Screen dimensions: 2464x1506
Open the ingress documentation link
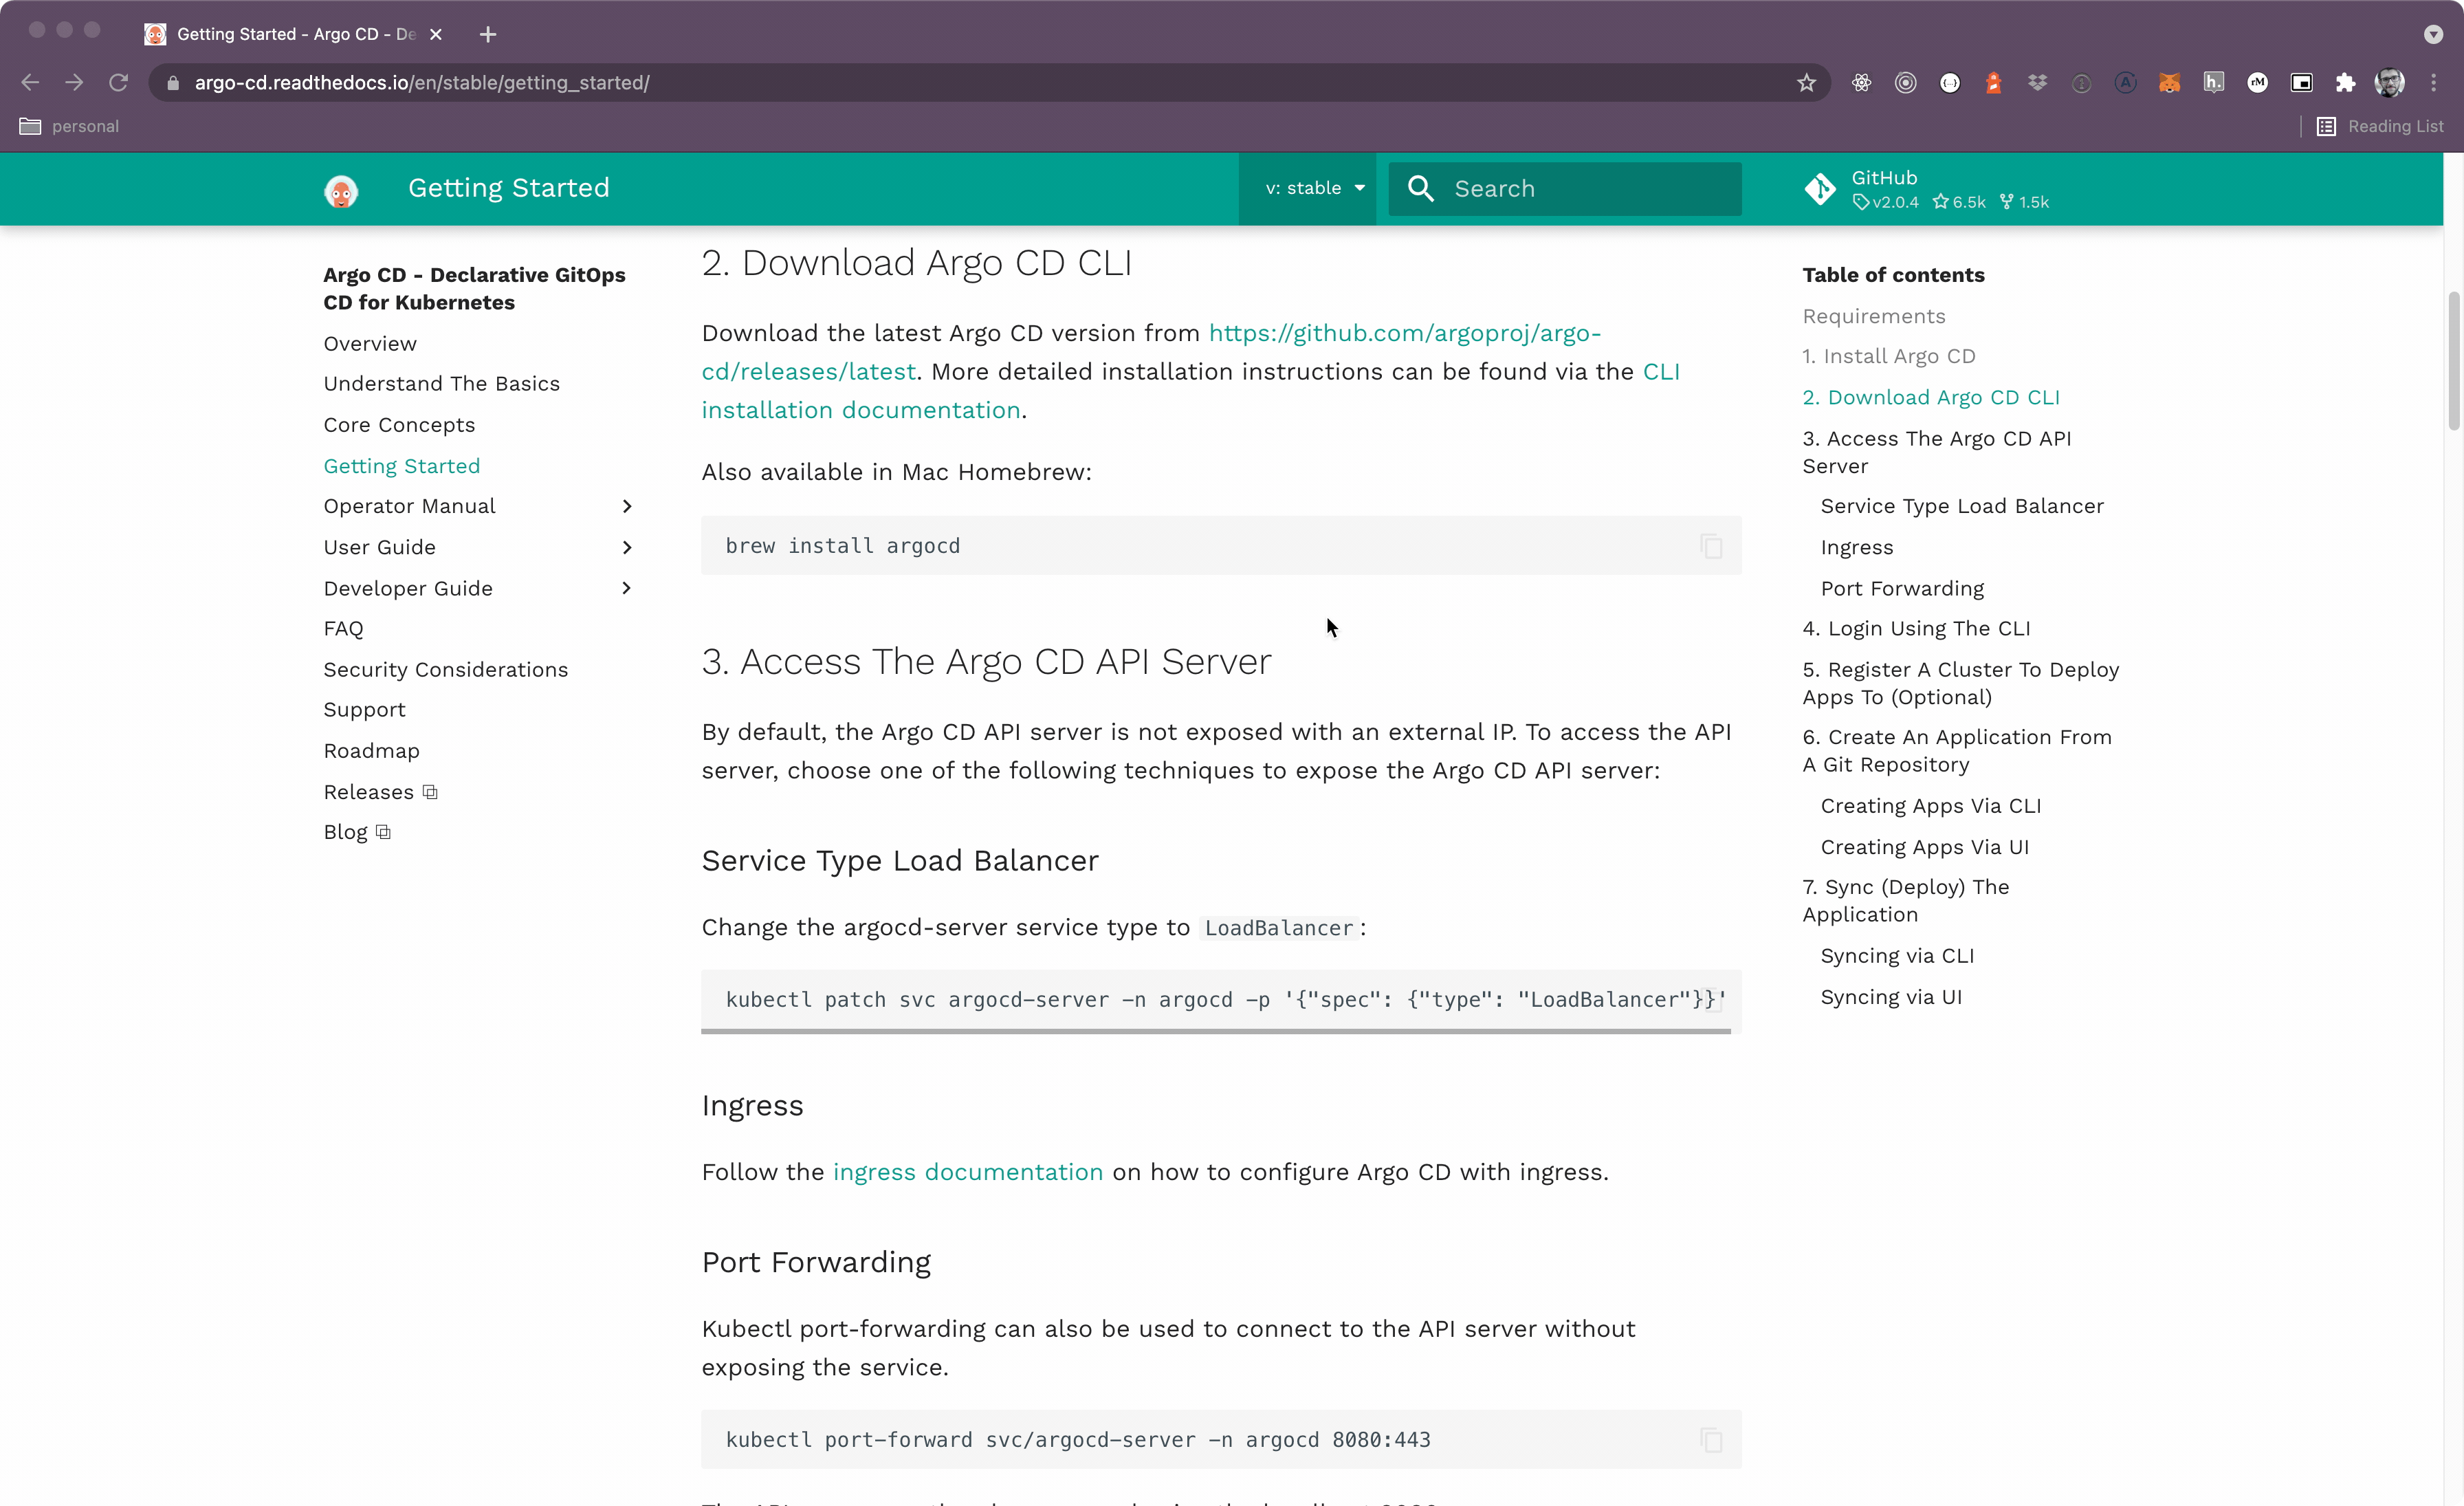pos(967,1172)
